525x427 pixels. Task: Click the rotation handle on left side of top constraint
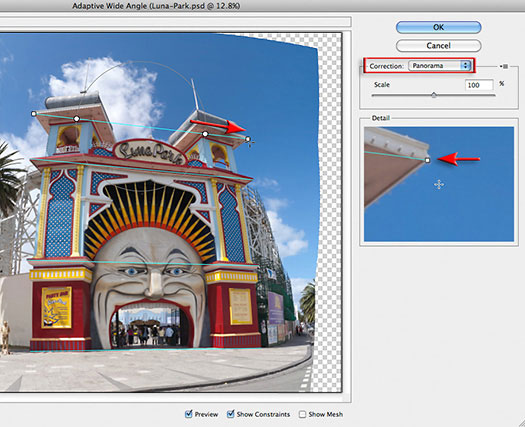[x=76, y=119]
